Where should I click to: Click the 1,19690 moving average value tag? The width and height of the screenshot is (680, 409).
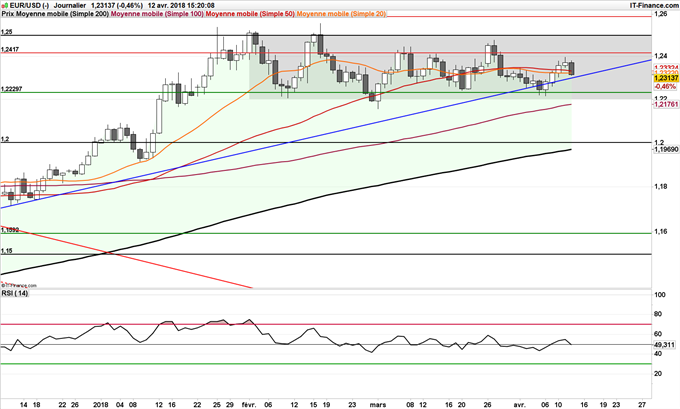point(666,149)
